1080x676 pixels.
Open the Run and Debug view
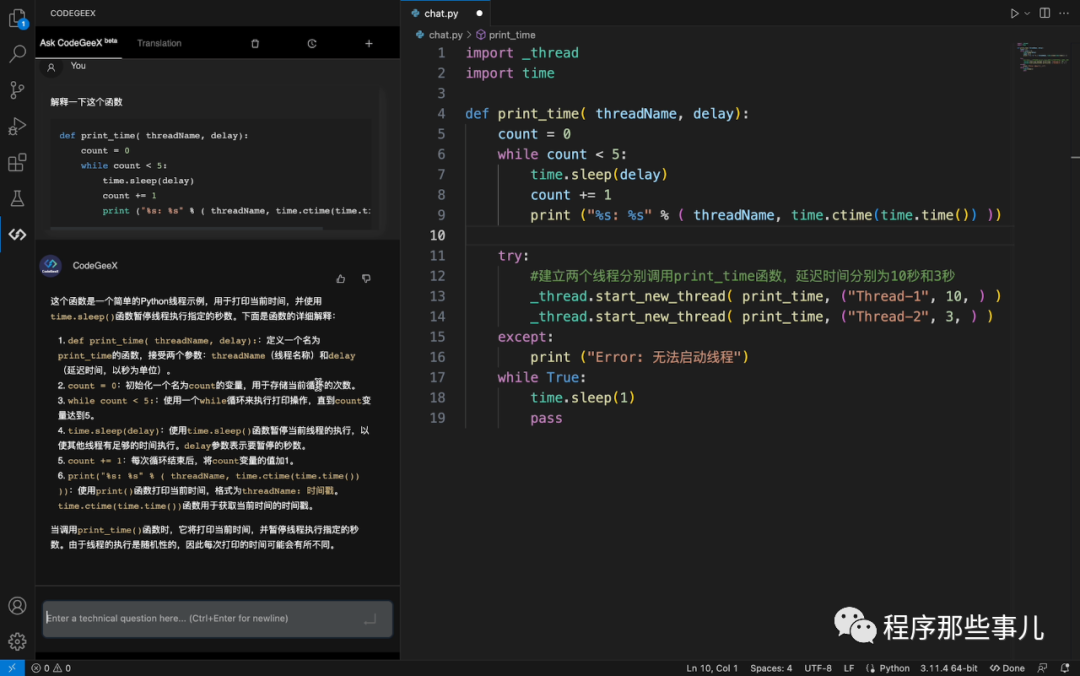click(x=17, y=125)
